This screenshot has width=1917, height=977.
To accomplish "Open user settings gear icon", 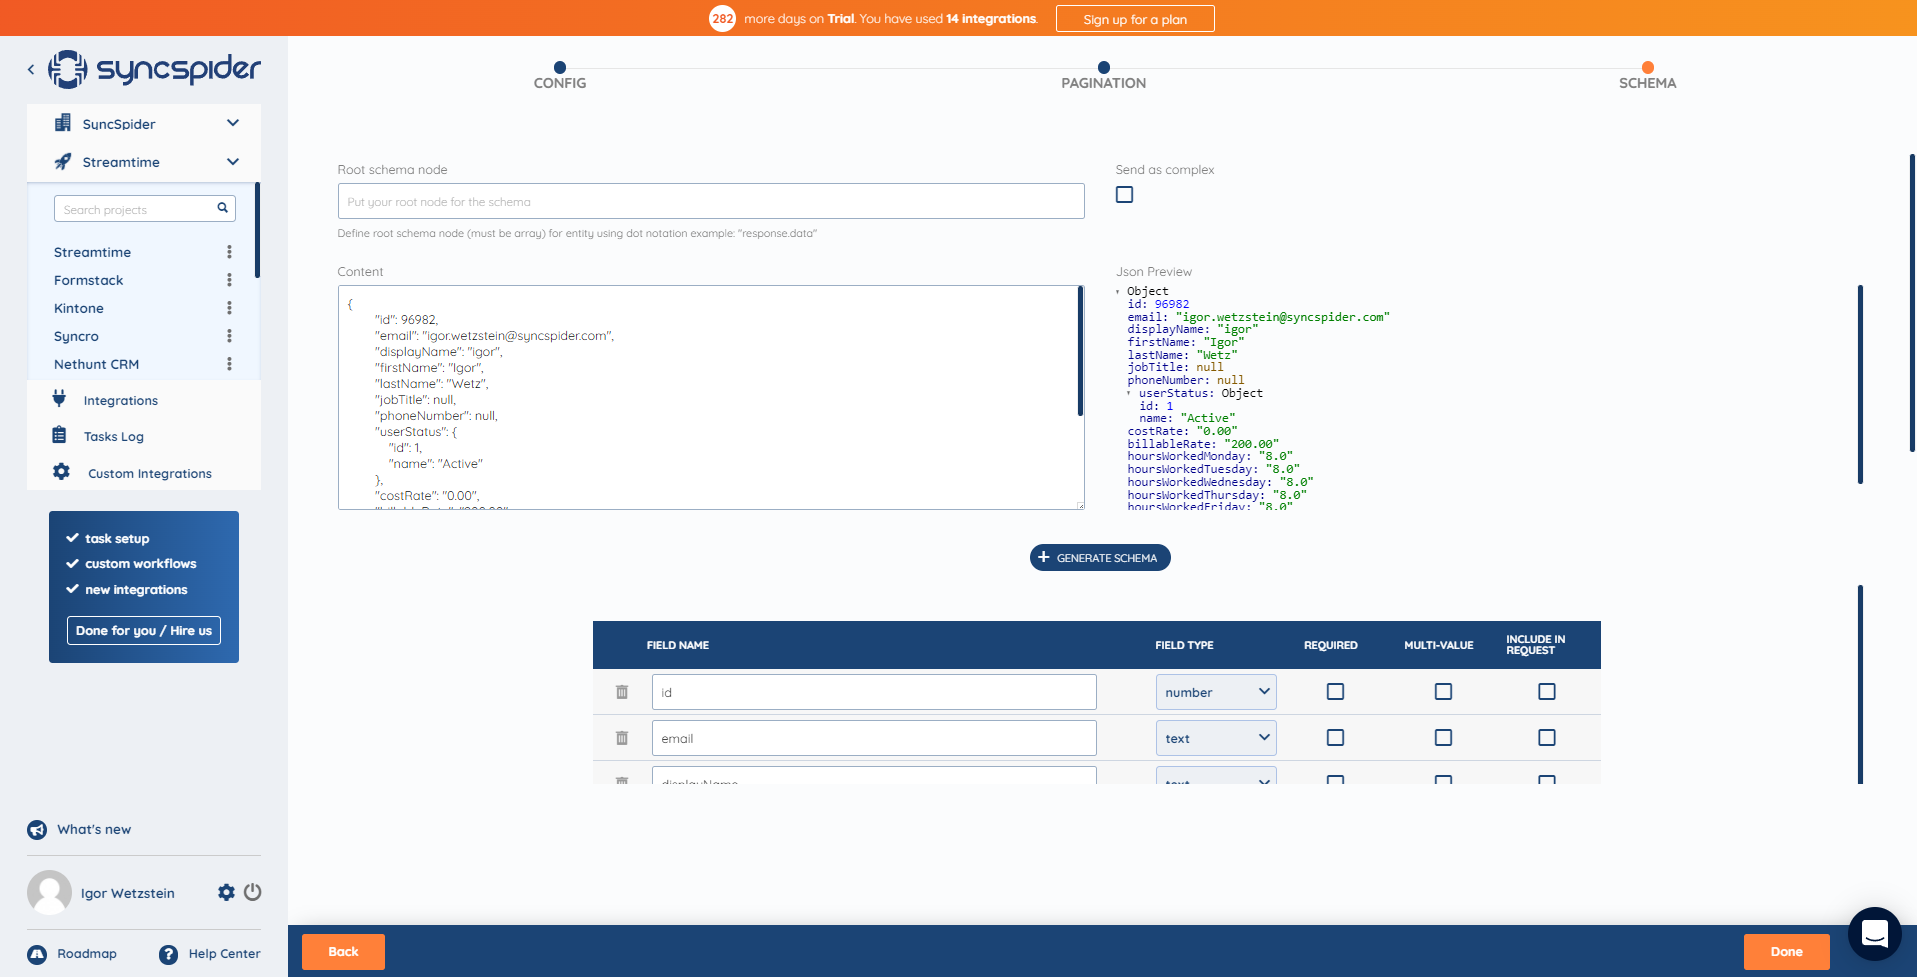I will 226,892.
